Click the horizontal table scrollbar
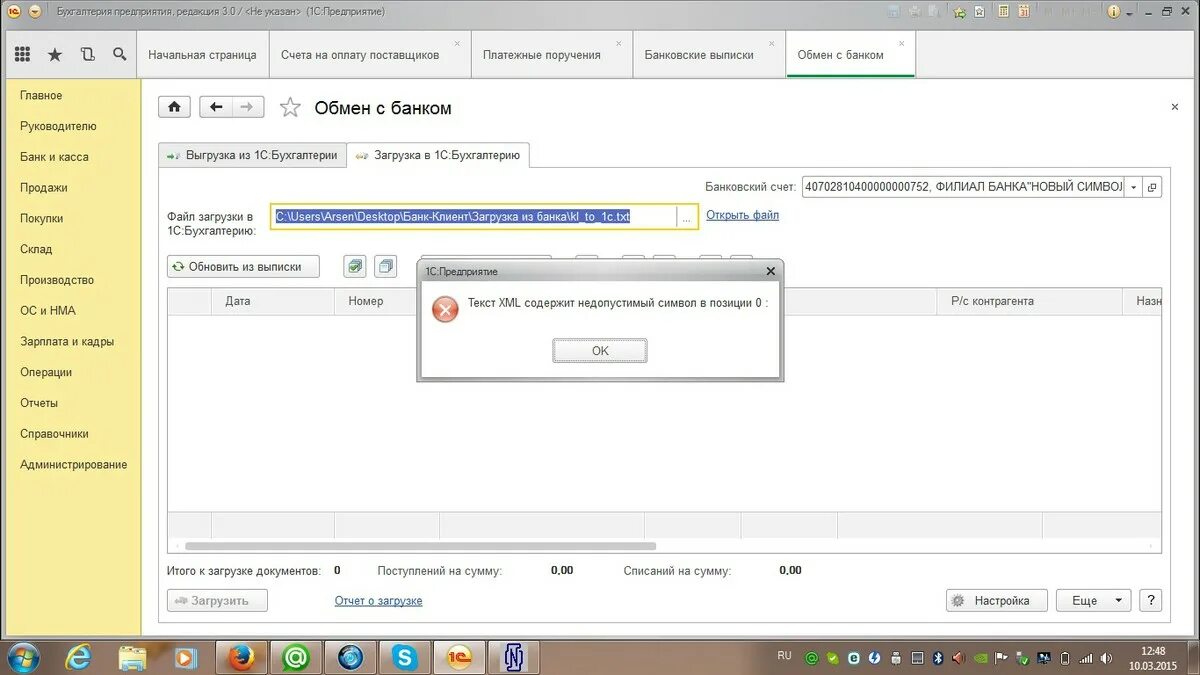The width and height of the screenshot is (1200, 675). tap(420, 546)
